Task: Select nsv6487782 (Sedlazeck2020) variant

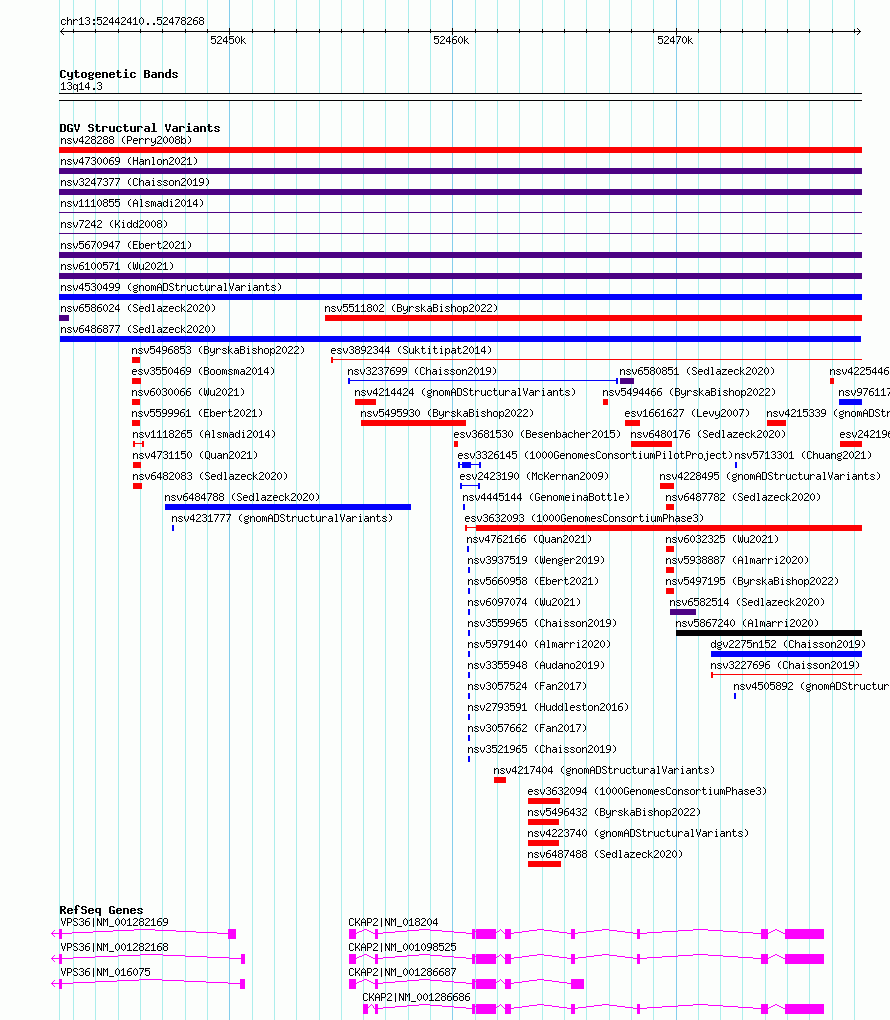Action: tap(744, 497)
